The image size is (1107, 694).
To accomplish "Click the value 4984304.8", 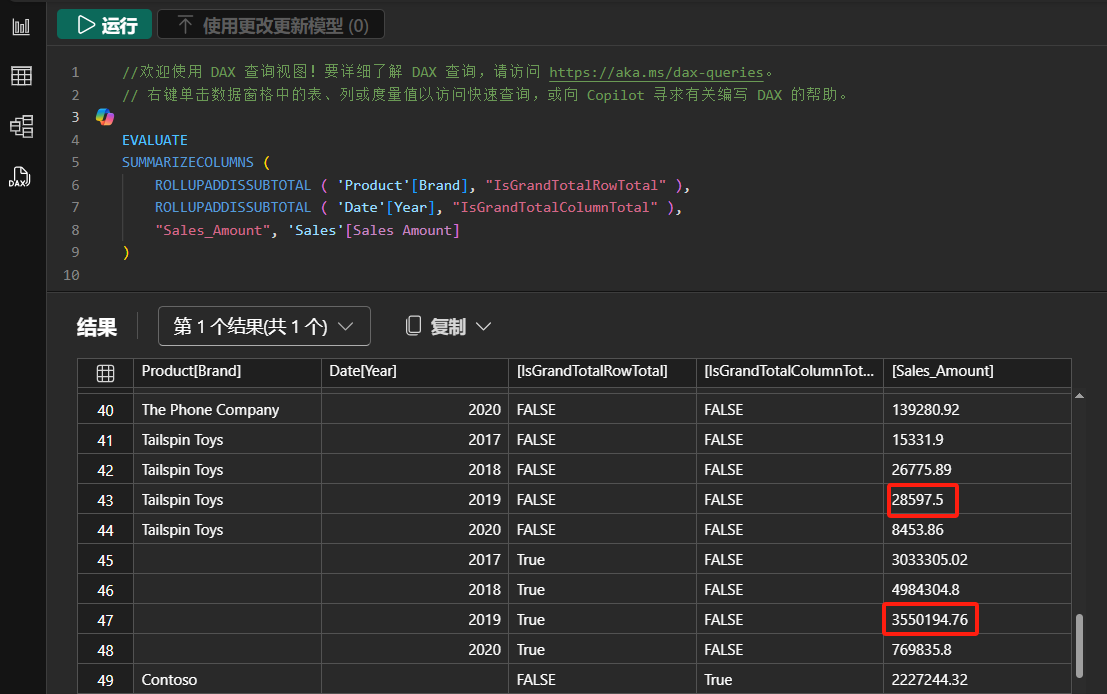I will pos(925,590).
